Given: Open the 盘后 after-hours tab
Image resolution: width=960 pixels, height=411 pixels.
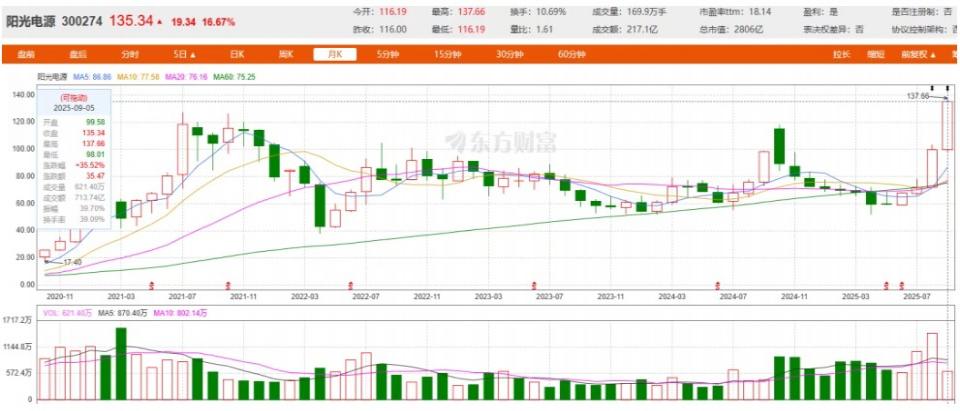Looking at the screenshot, I should (78, 55).
